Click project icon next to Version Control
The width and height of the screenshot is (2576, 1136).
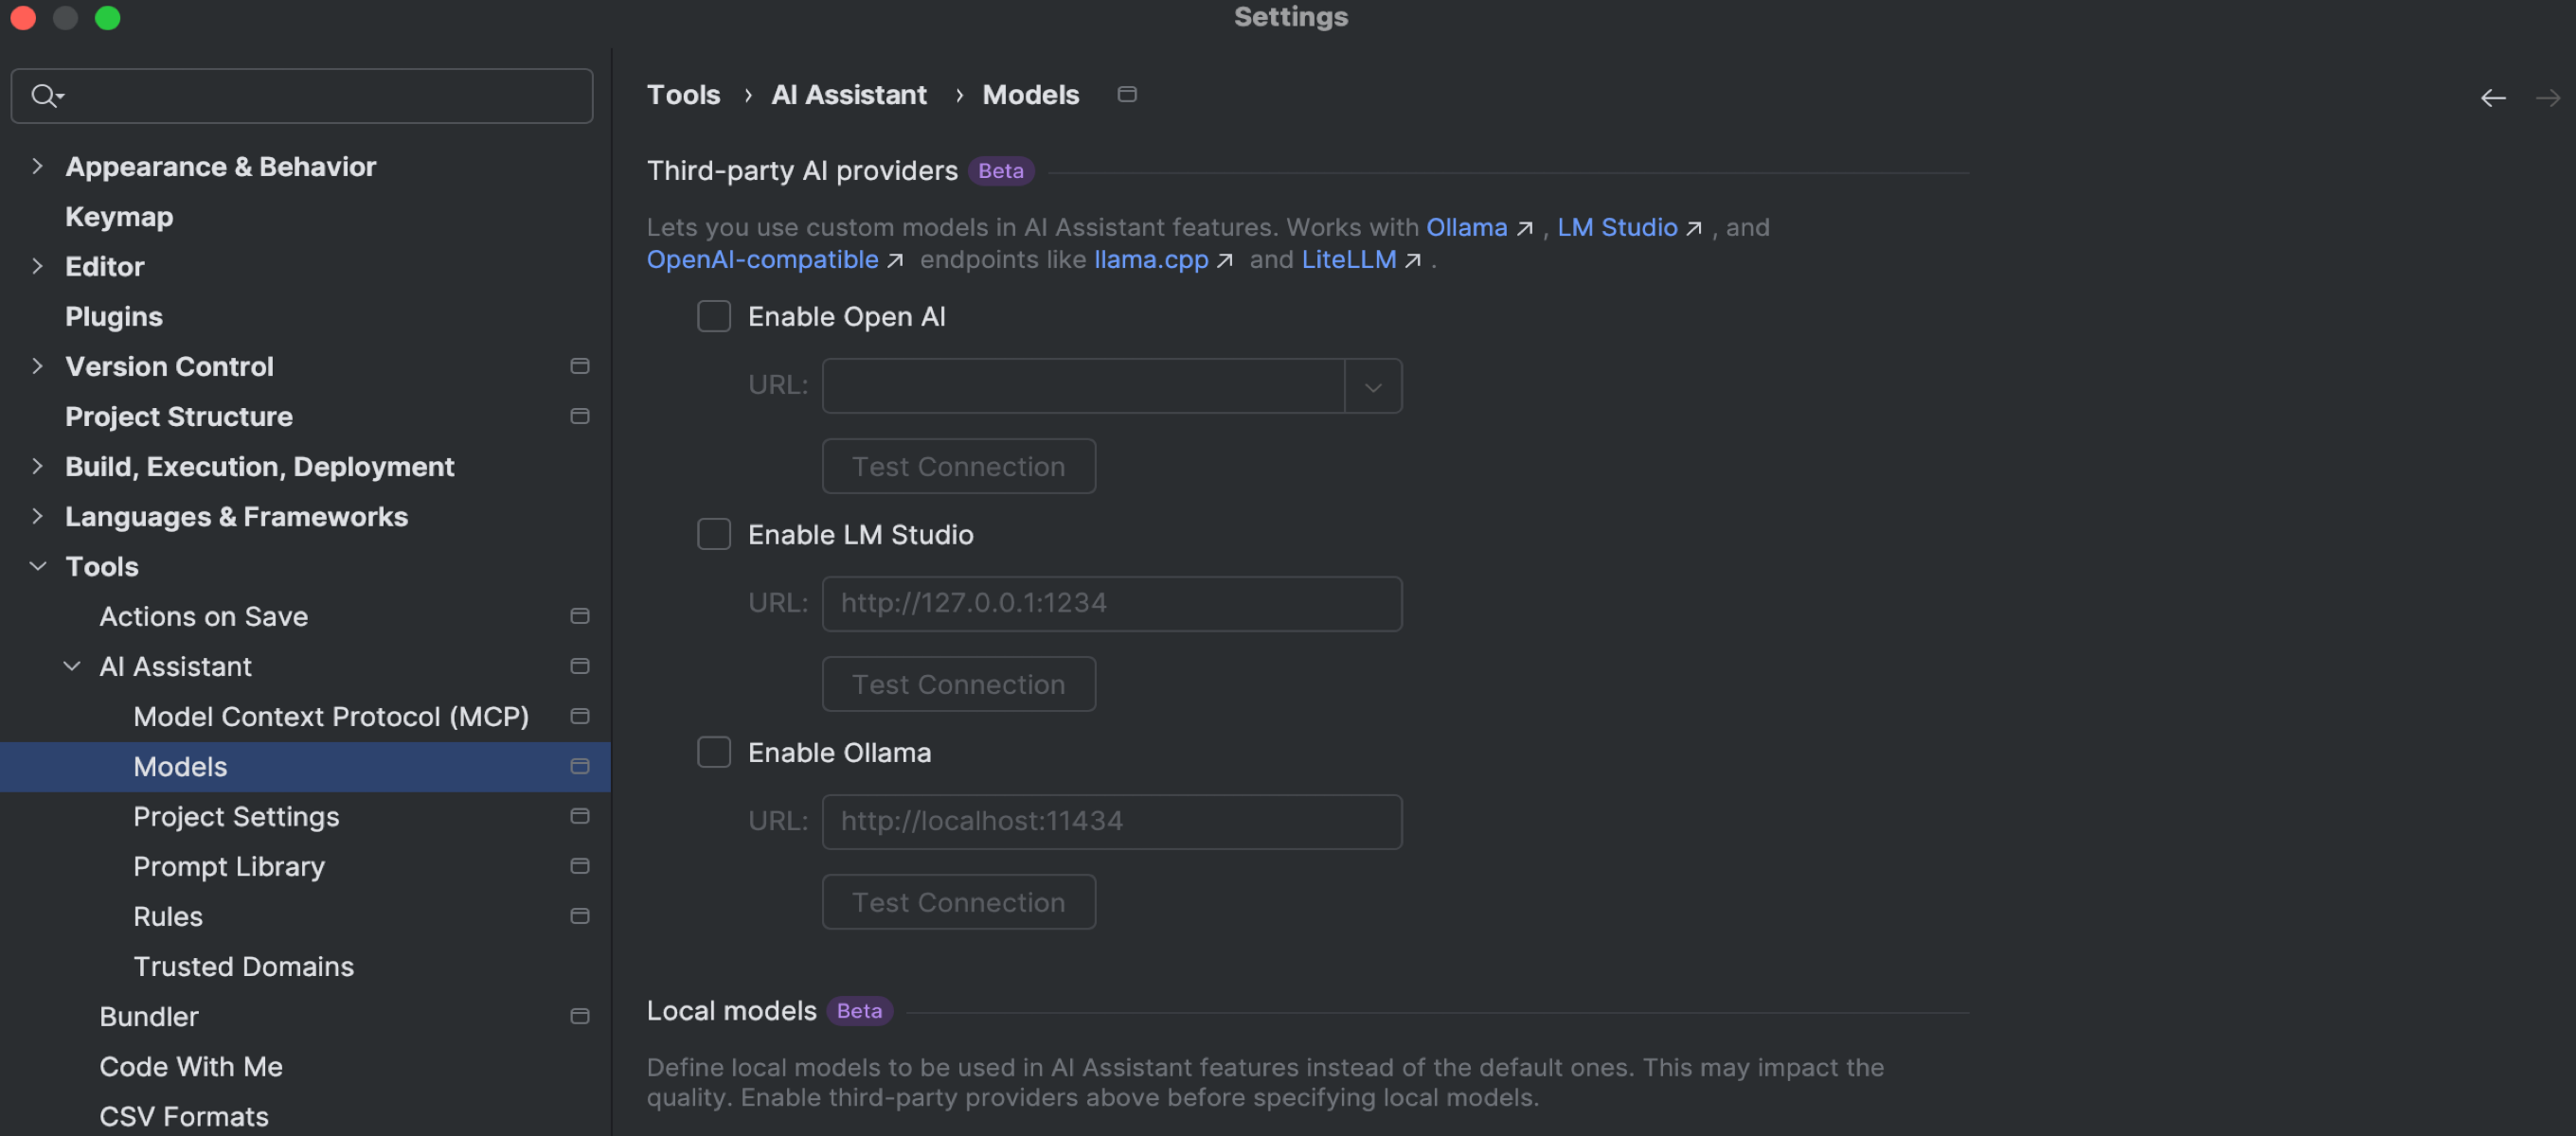coord(579,366)
